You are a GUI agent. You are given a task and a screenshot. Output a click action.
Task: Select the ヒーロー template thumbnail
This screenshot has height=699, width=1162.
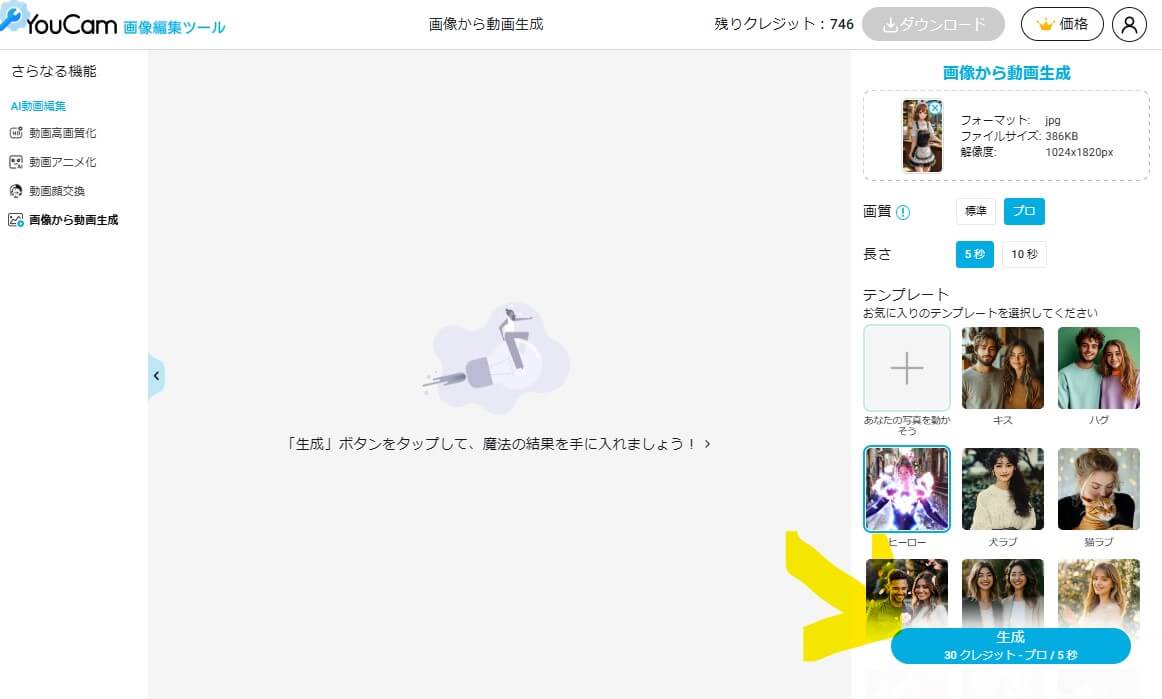tap(906, 489)
